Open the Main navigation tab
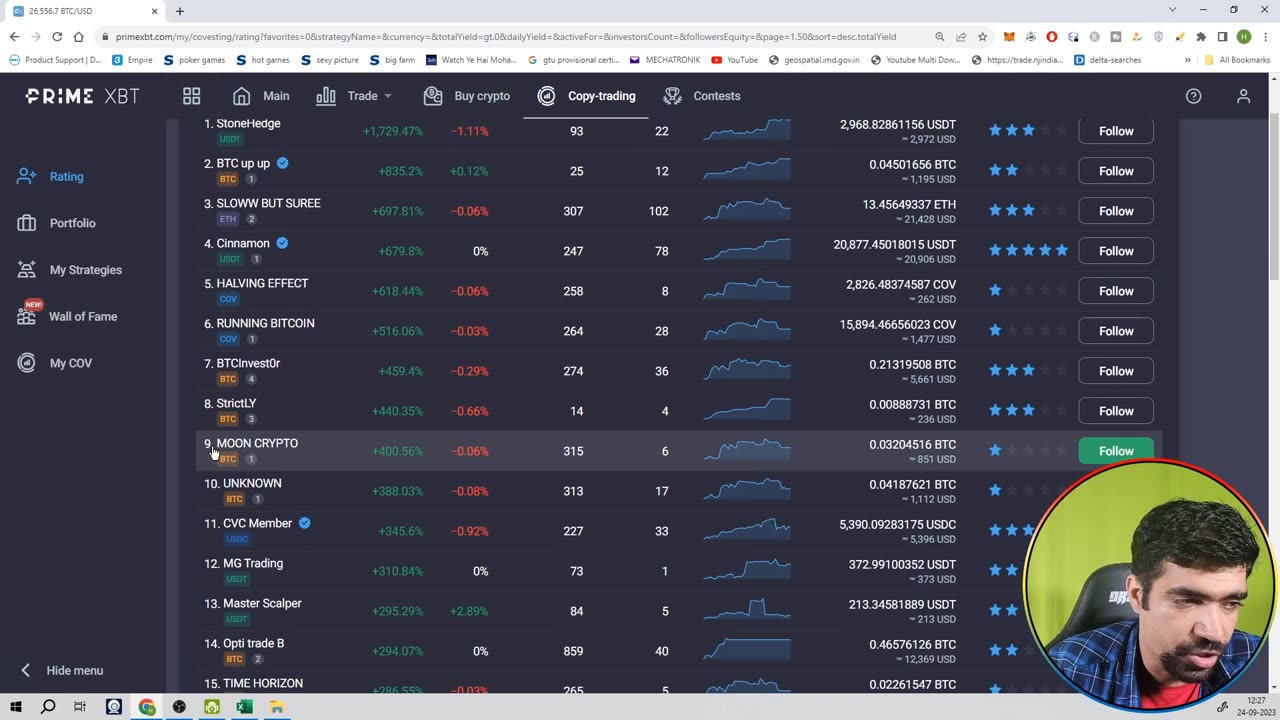 (x=261, y=96)
